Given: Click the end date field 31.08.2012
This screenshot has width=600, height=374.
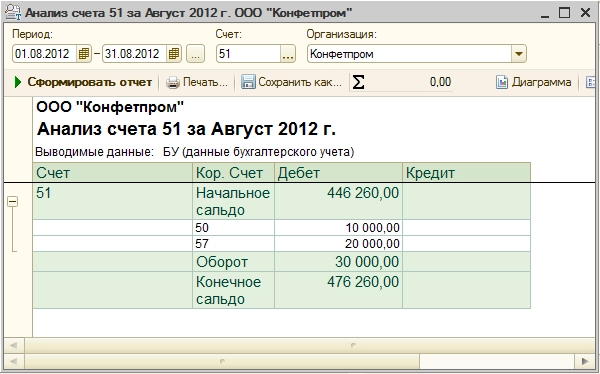Looking at the screenshot, I should tap(135, 54).
